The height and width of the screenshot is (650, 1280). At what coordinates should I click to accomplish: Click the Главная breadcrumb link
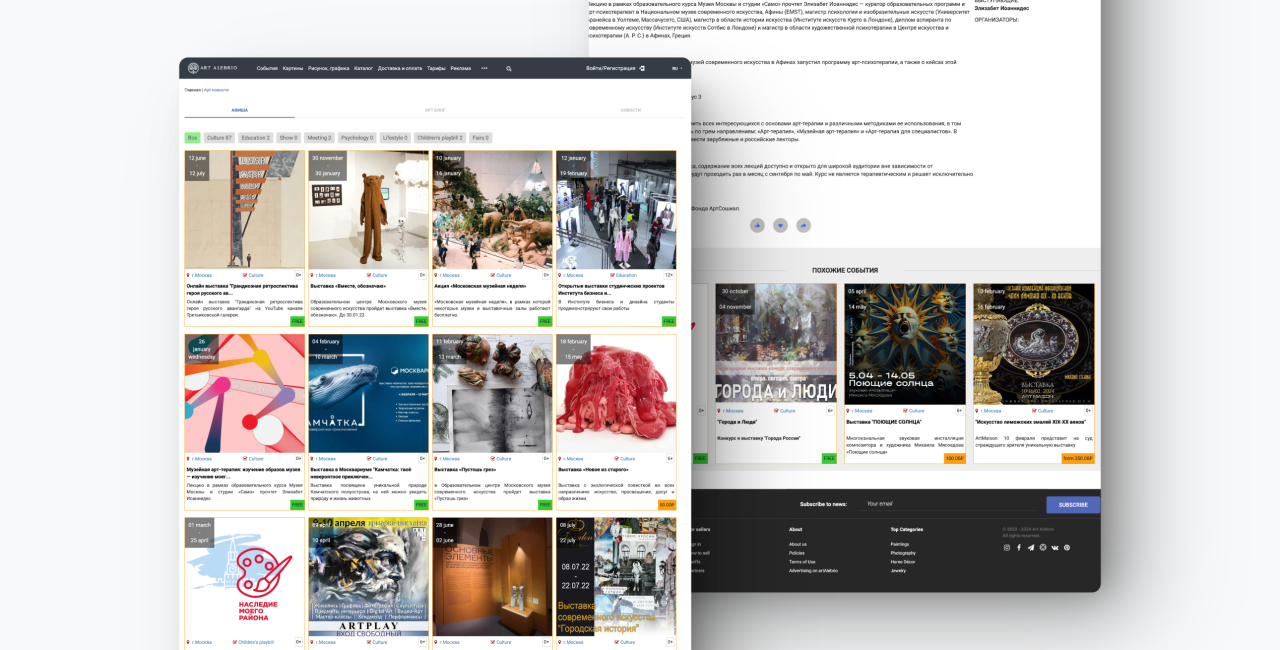click(192, 90)
